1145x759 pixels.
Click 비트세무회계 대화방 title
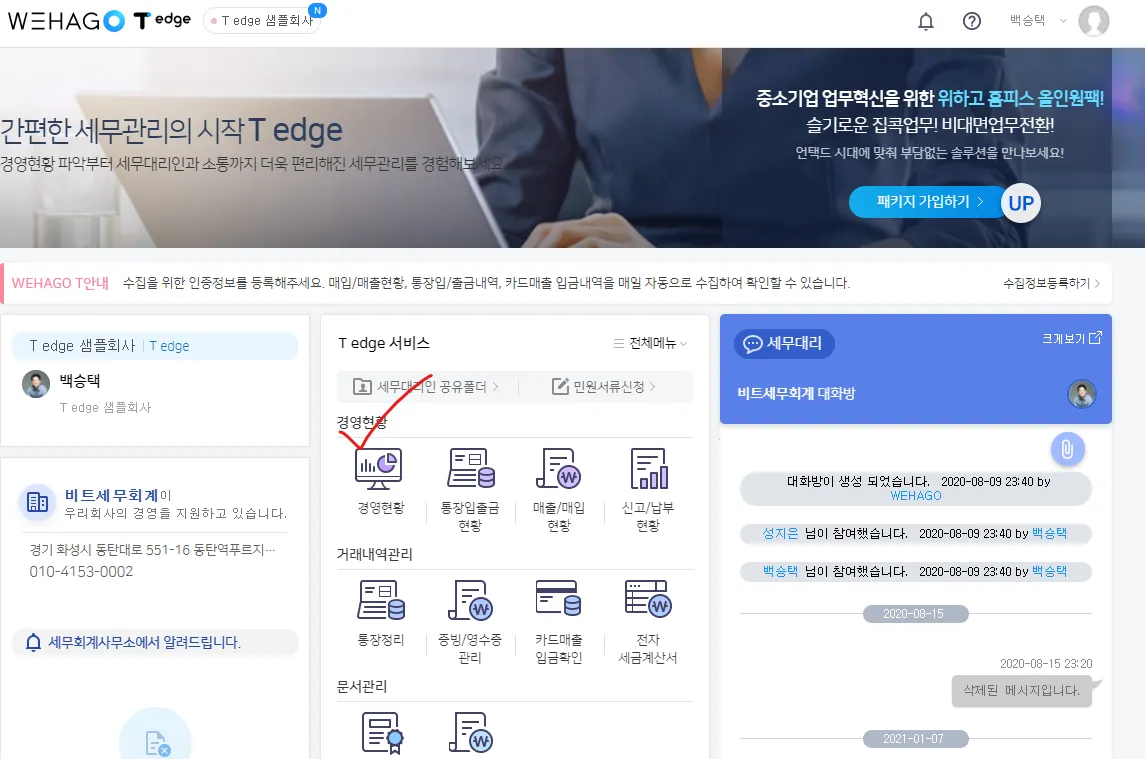796,394
